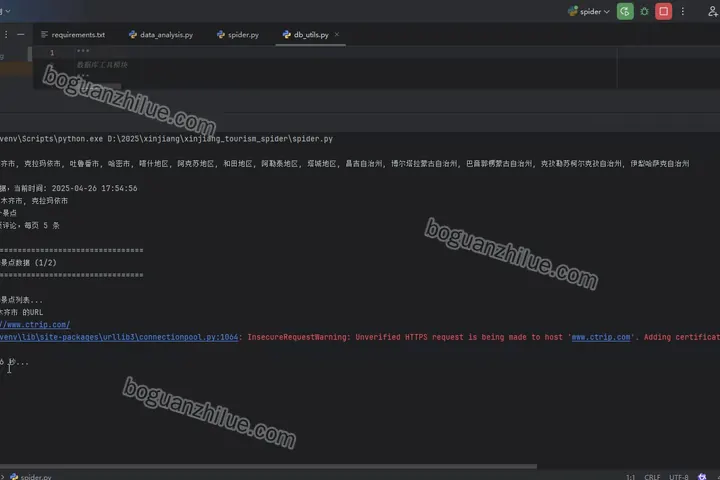720x480 pixels.
Task: Click the python.exe command line with spider.py path
Action: pyautogui.click(x=166, y=139)
